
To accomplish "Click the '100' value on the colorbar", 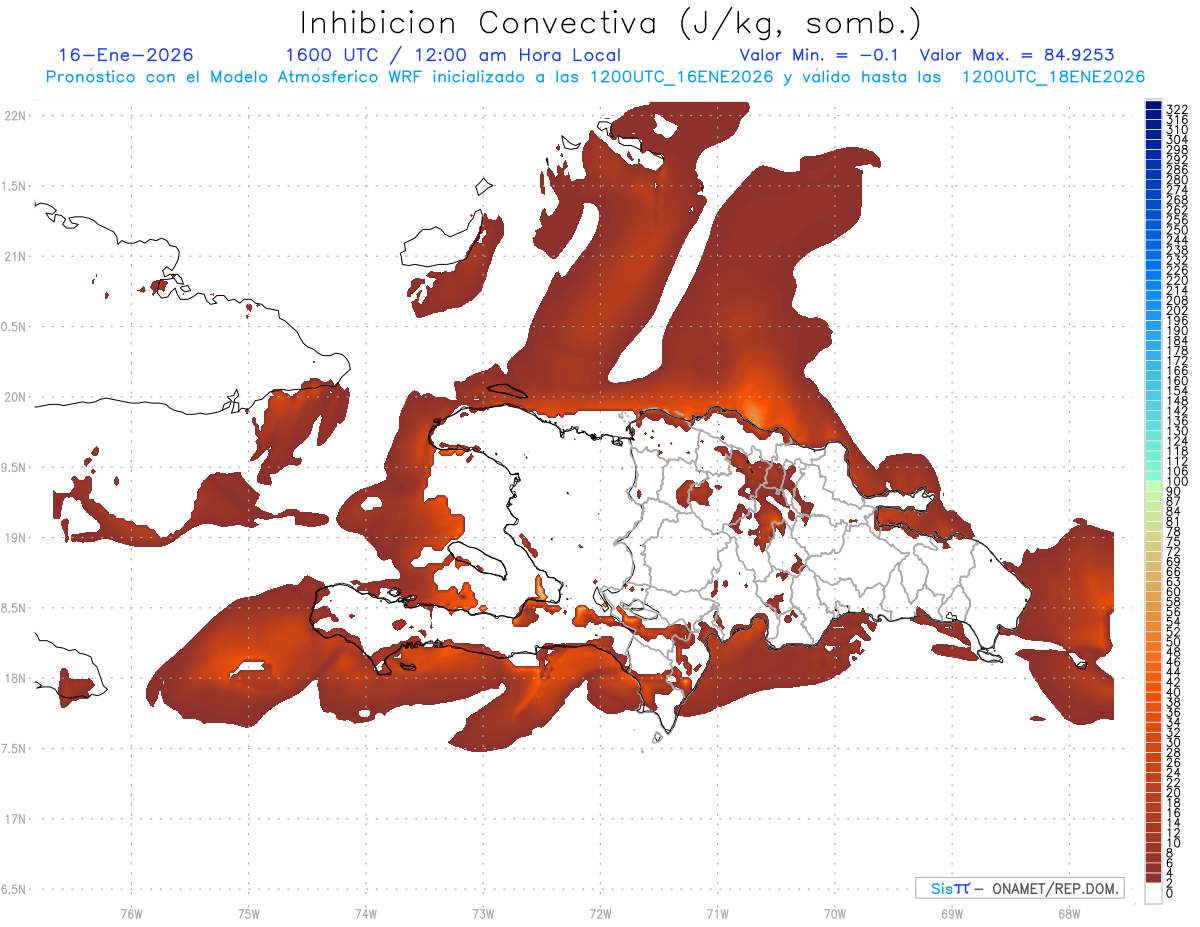I will tap(1177, 483).
